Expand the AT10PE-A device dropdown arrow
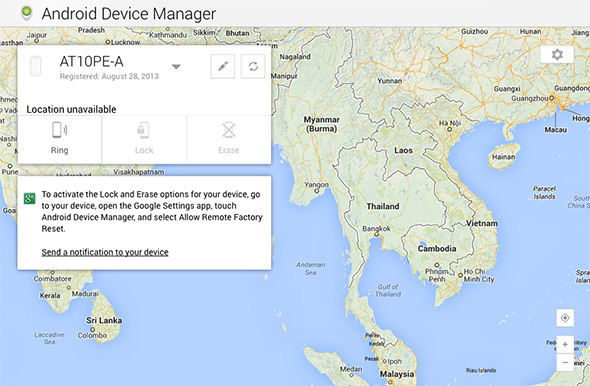This screenshot has height=386, width=590. [x=176, y=67]
